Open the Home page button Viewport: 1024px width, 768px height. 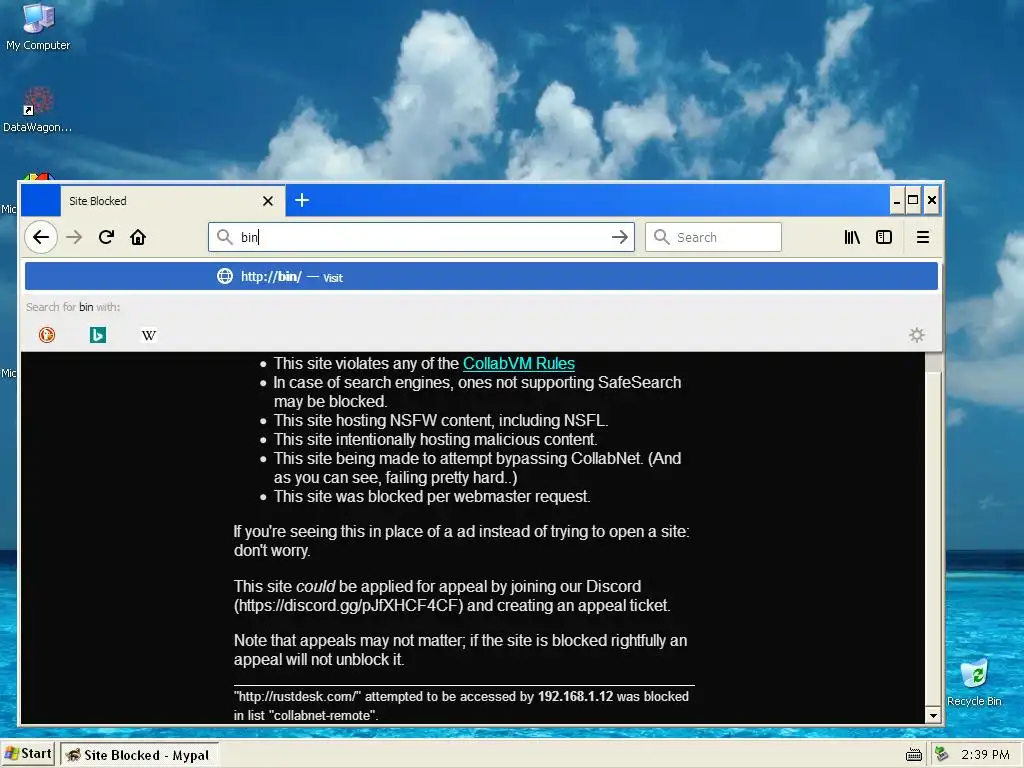(138, 237)
